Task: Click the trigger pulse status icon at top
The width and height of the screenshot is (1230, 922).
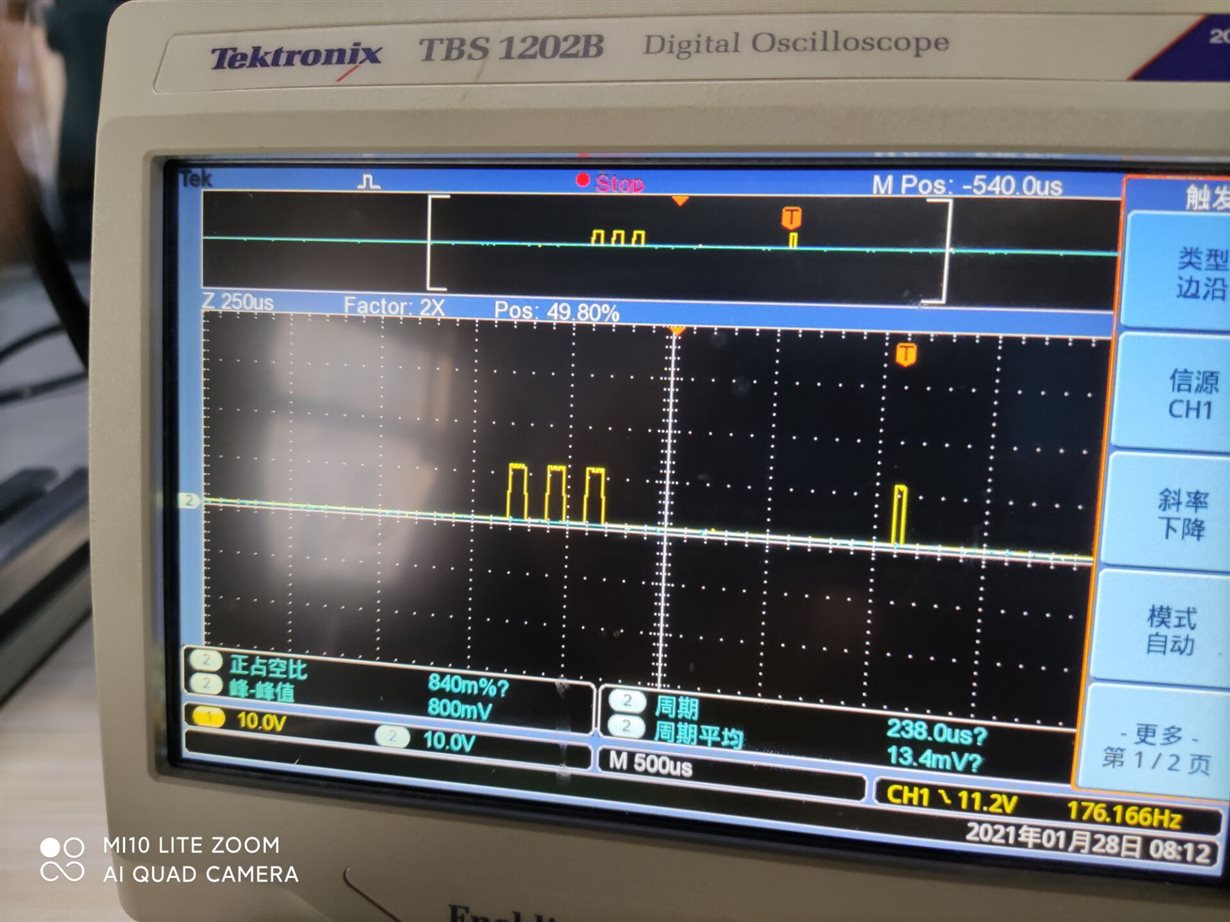Action: [x=370, y=180]
